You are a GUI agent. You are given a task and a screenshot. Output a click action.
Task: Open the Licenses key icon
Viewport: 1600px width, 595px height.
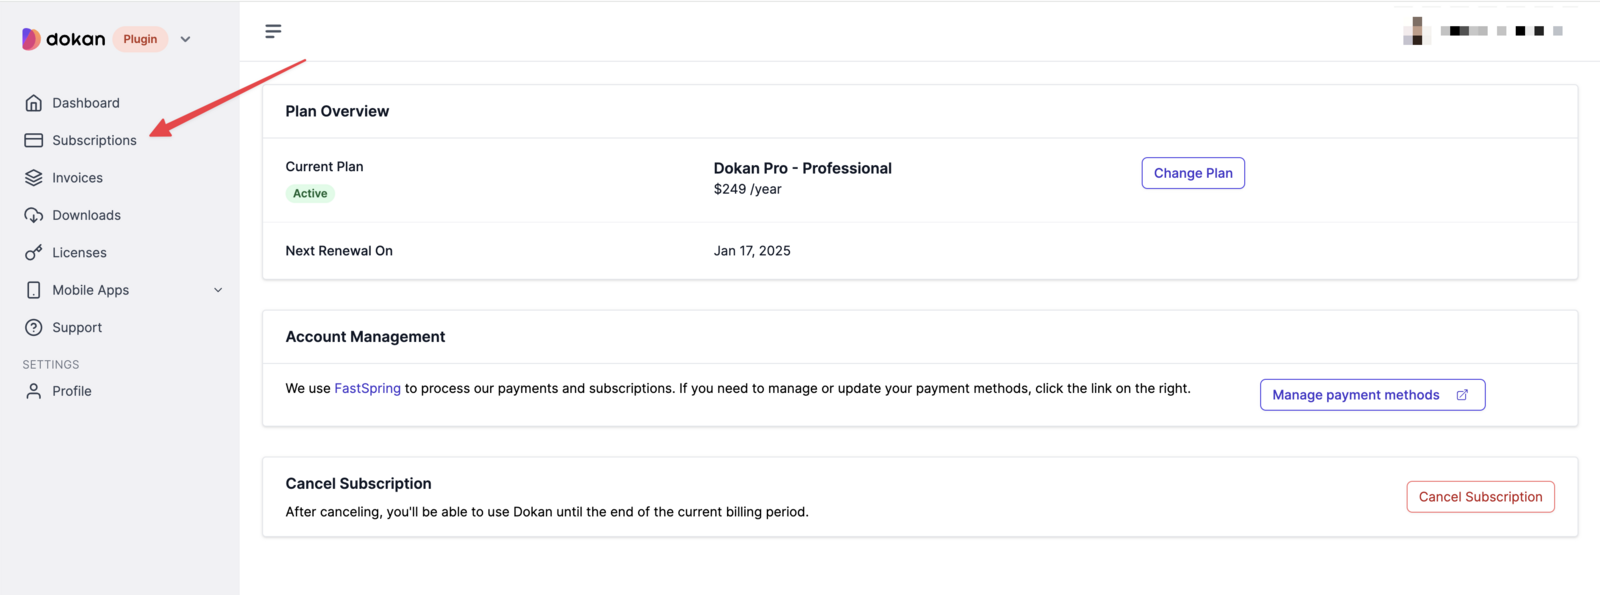[x=34, y=252]
